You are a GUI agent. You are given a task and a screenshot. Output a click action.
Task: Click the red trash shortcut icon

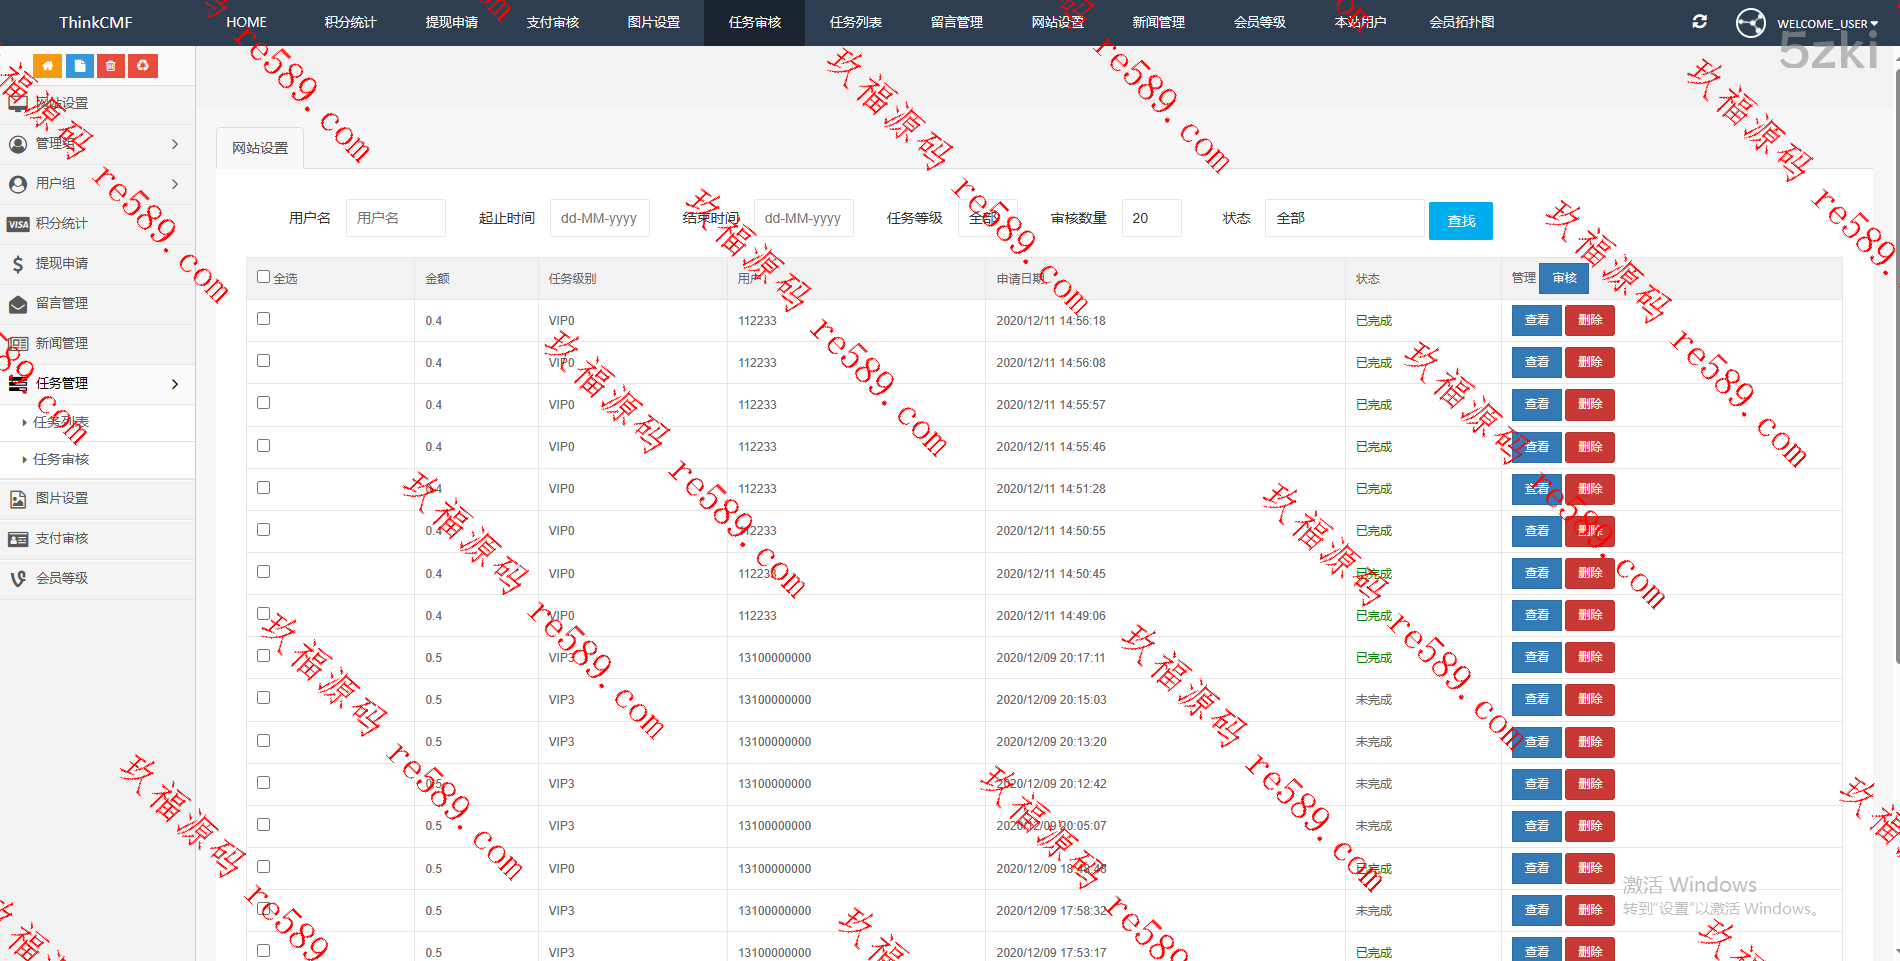pyautogui.click(x=111, y=66)
